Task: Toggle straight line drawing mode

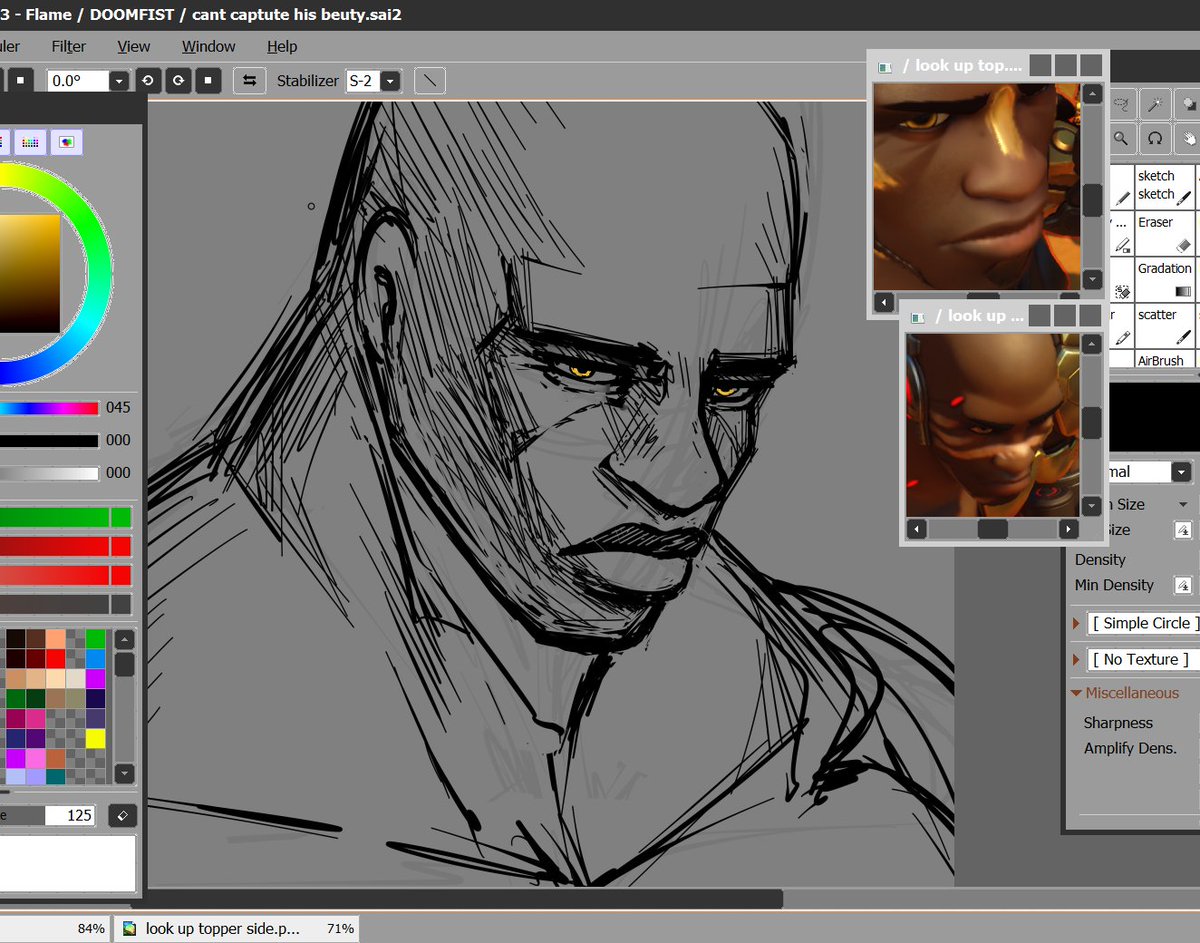Action: click(x=430, y=81)
